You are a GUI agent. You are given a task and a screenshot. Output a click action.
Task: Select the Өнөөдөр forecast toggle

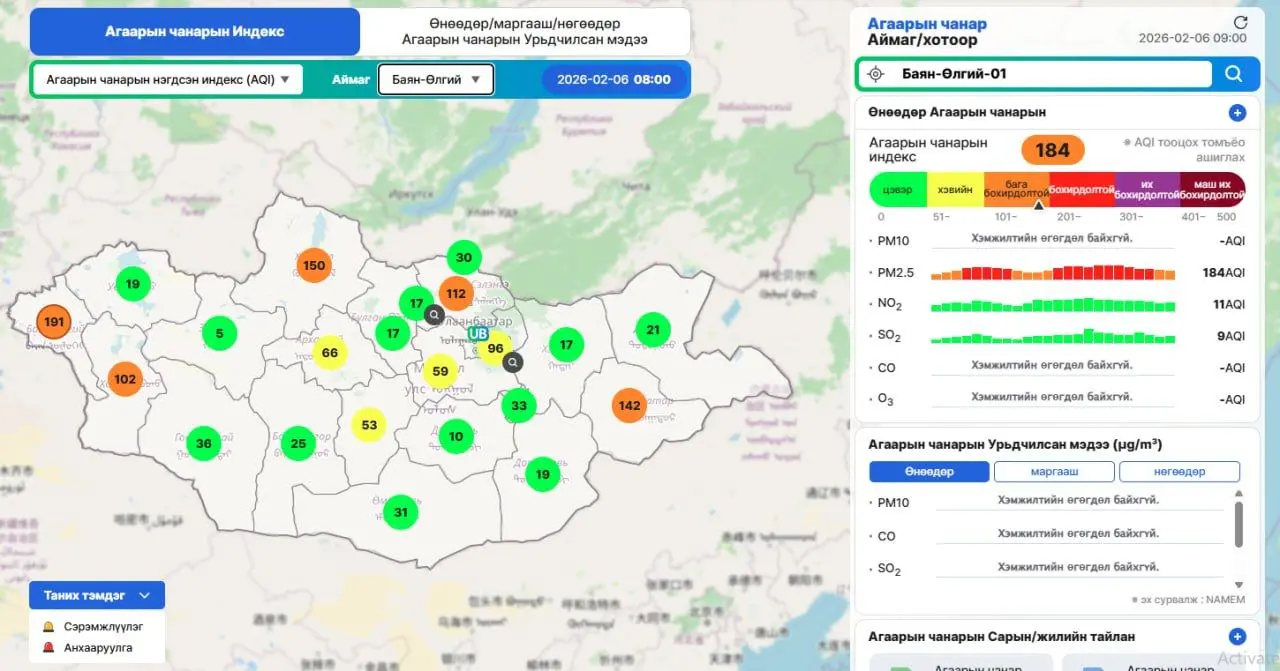[x=929, y=472]
